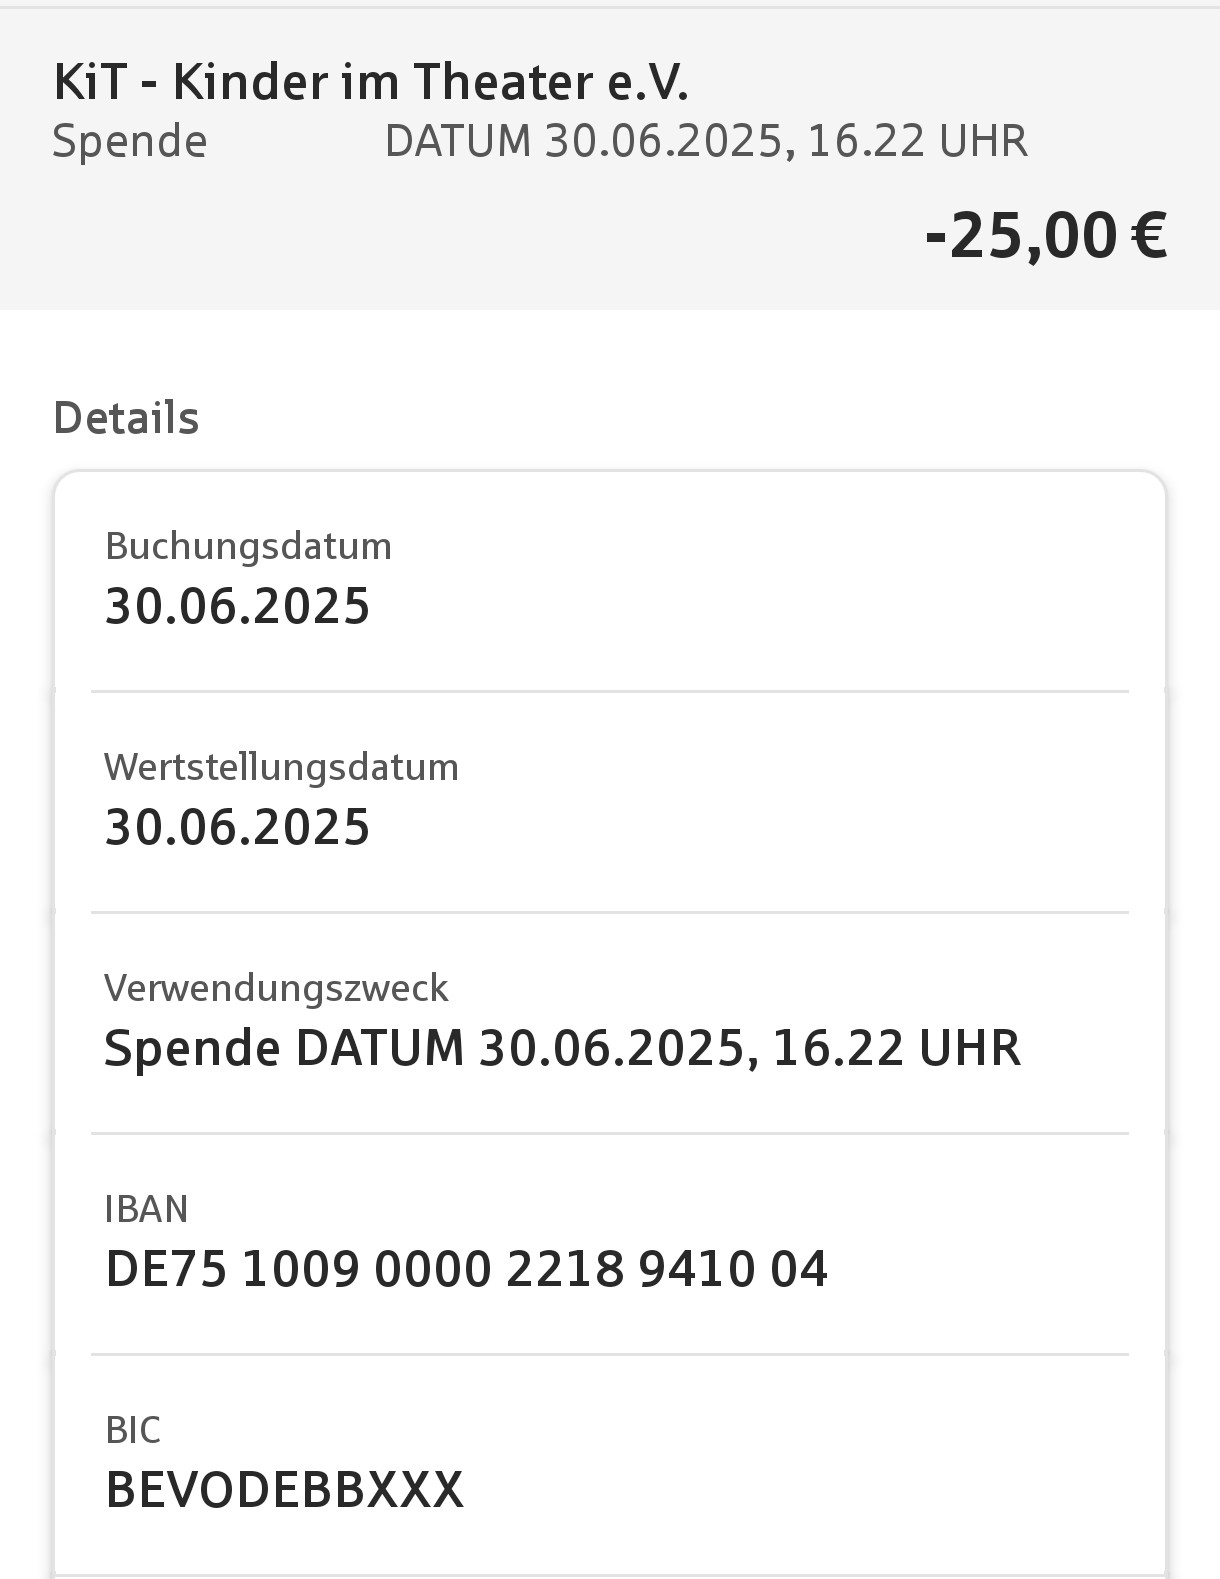Tap the BIC field label

click(133, 1430)
